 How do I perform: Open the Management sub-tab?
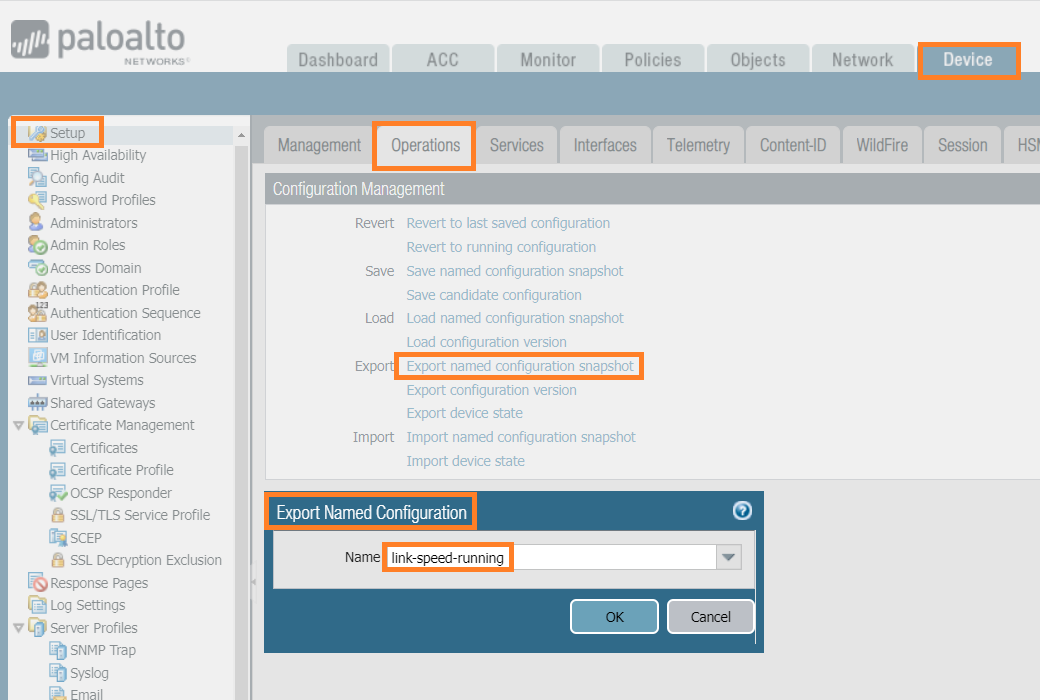[x=319, y=145]
